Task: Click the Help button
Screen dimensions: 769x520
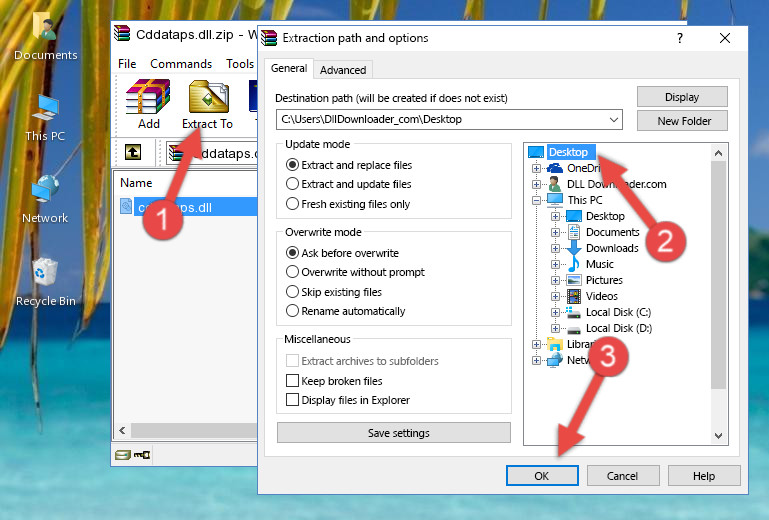Action: point(704,476)
